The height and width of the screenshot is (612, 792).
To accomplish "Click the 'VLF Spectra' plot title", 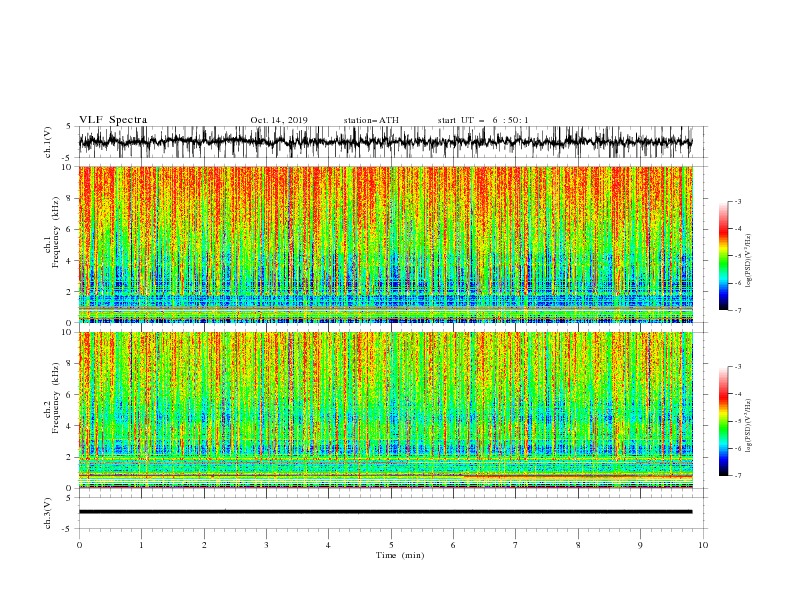I will 113,120.
